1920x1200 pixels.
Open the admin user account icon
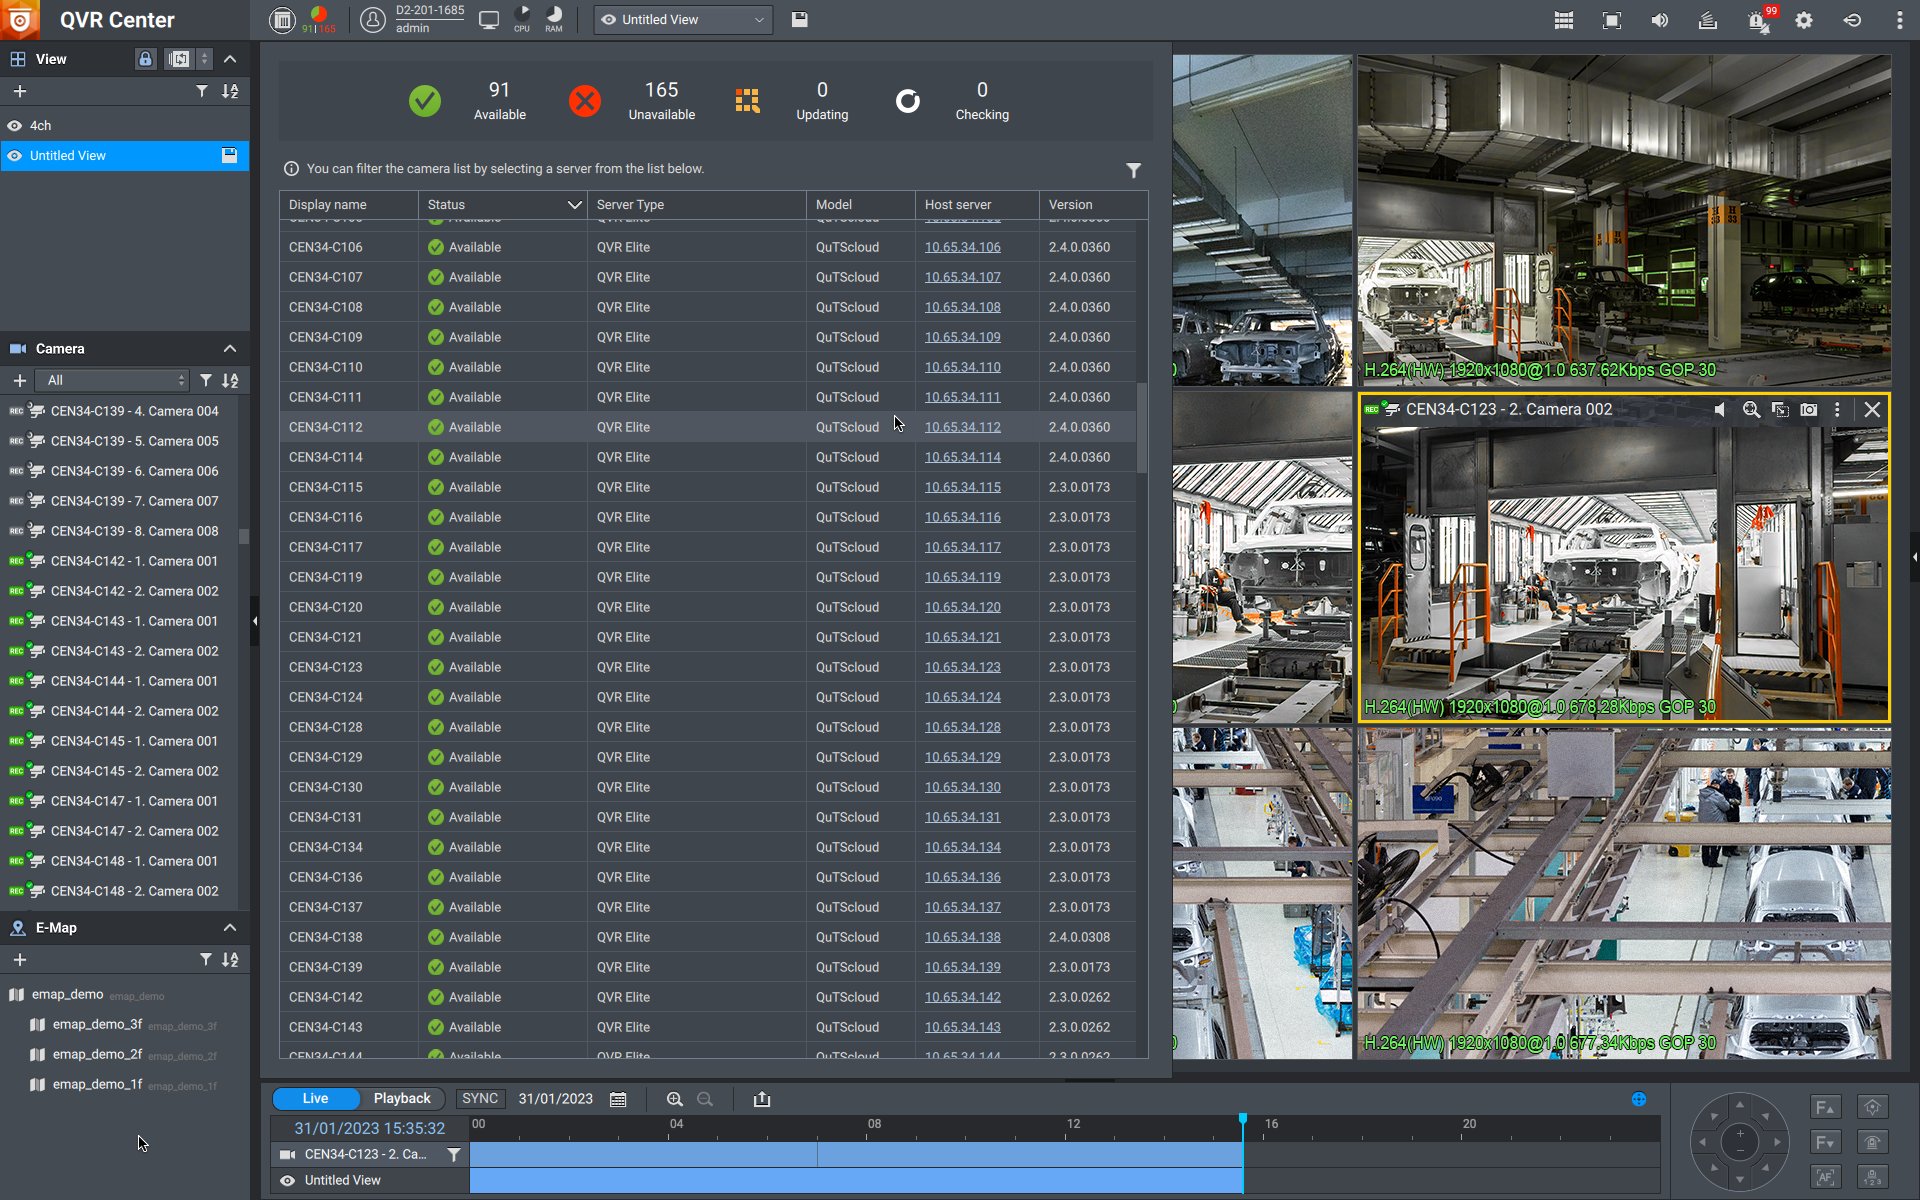[x=372, y=19]
